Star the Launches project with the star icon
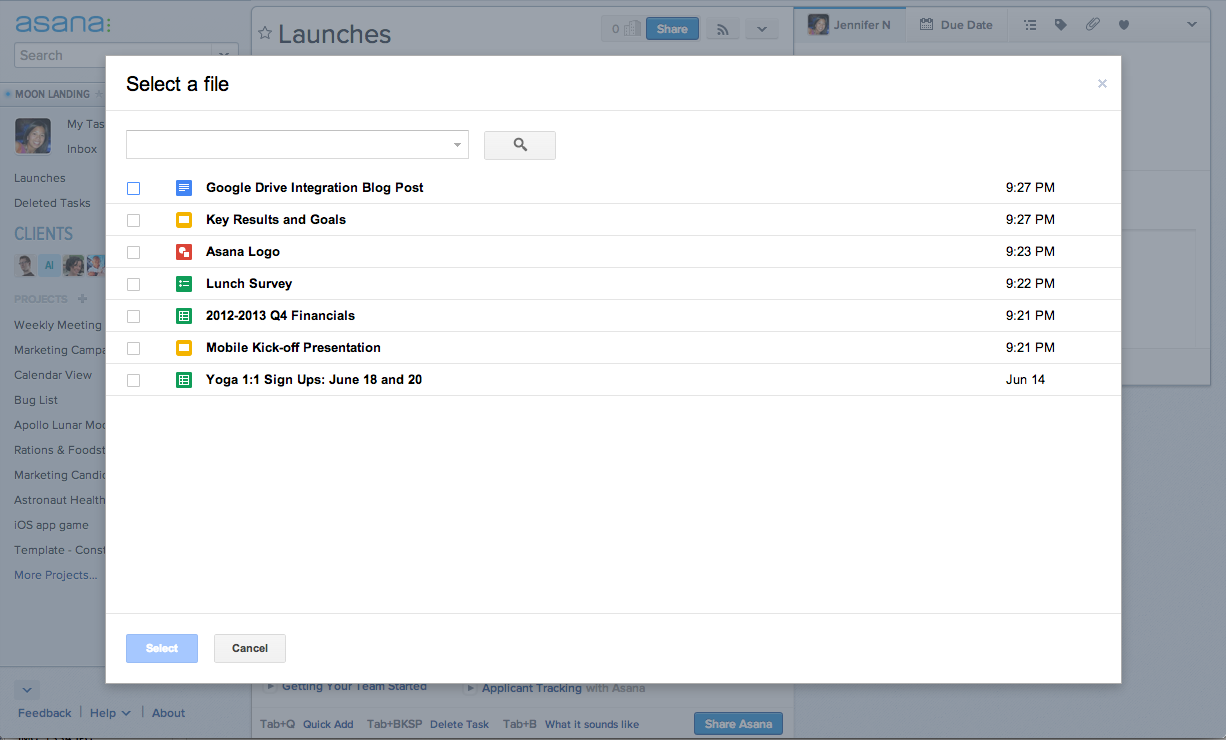This screenshot has height=740, width=1226. (x=264, y=32)
